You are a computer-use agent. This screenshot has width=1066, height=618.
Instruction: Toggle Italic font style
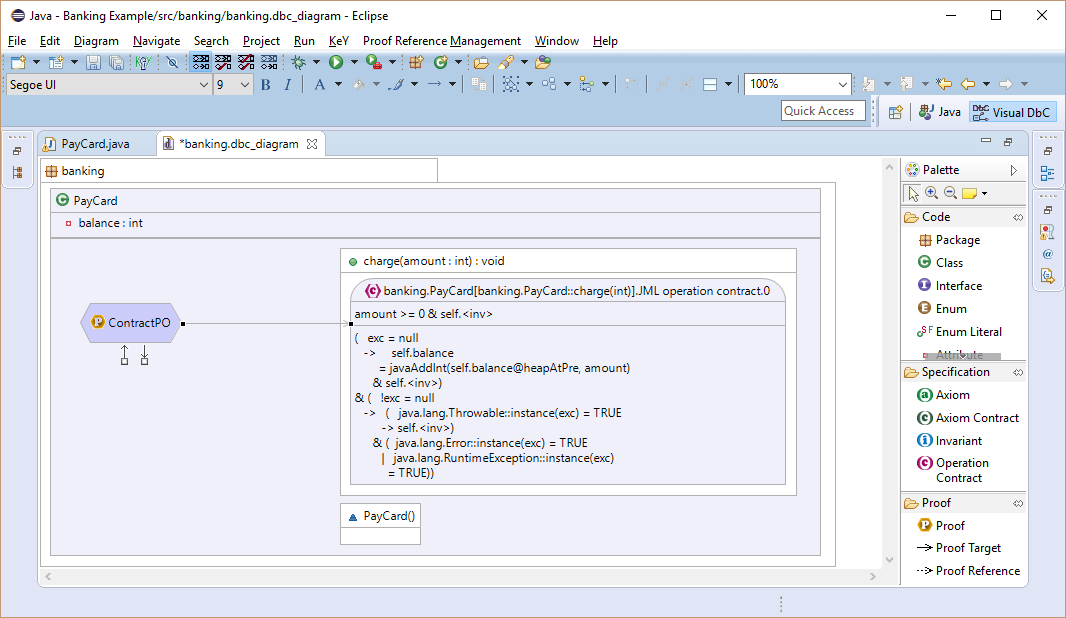(288, 84)
